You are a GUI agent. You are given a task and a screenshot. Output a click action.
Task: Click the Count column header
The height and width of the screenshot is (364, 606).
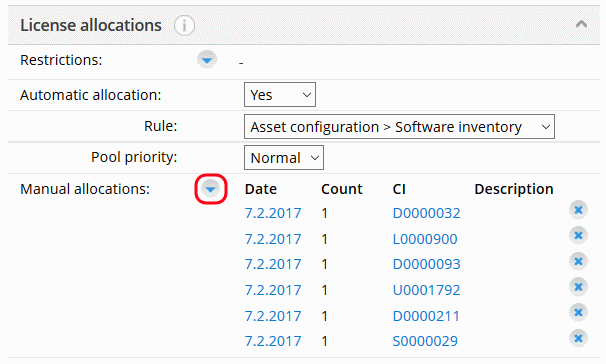[342, 189]
